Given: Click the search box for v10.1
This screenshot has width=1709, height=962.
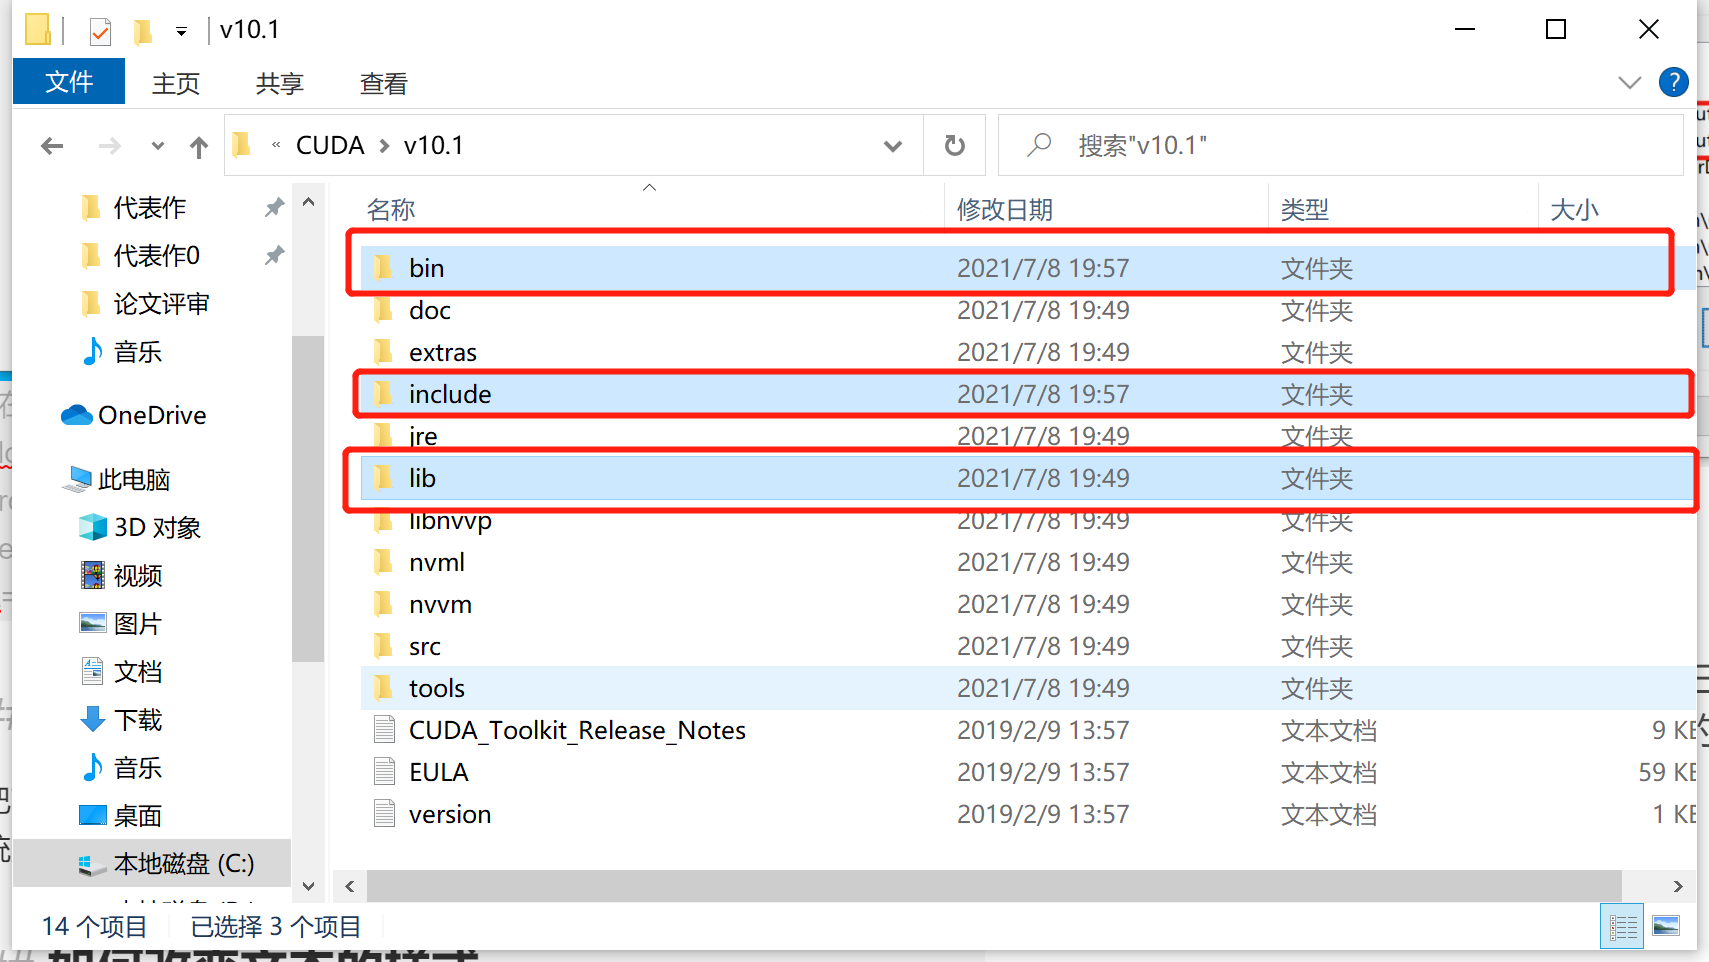Looking at the screenshot, I should tap(1340, 145).
